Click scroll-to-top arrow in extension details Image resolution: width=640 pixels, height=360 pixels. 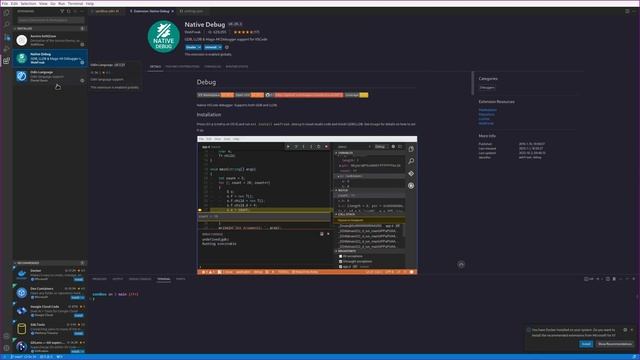pos(461,264)
